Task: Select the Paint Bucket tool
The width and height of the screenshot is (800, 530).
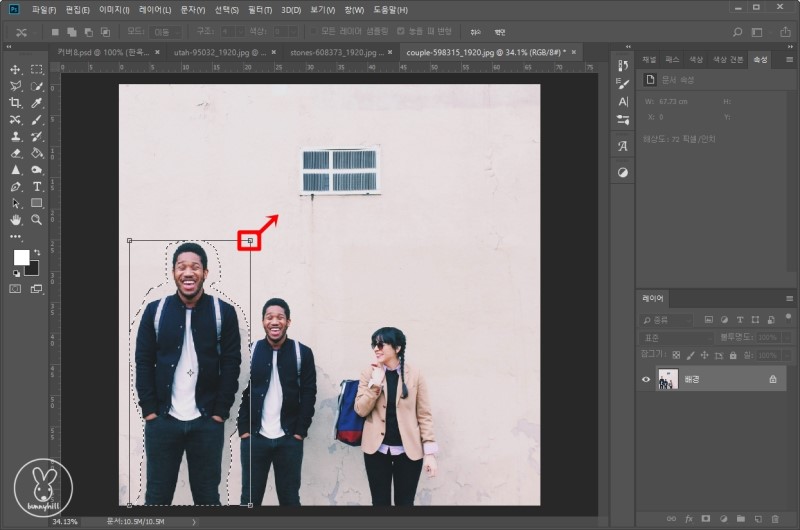Action: pyautogui.click(x=37, y=153)
